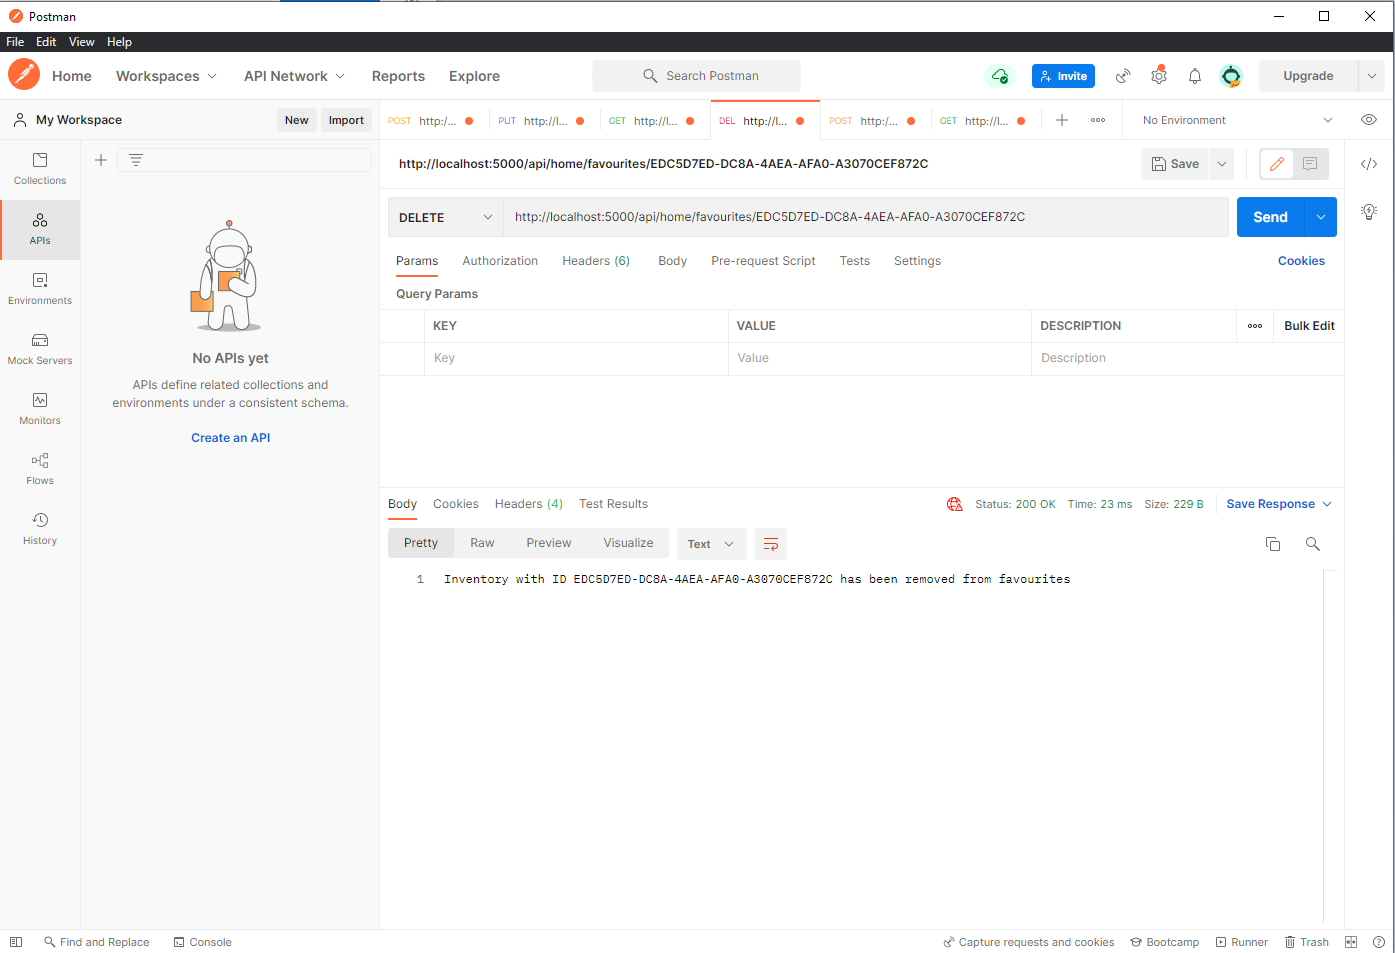1395x953 pixels.
Task: Open the Monitors sidebar panel
Action: [39, 409]
